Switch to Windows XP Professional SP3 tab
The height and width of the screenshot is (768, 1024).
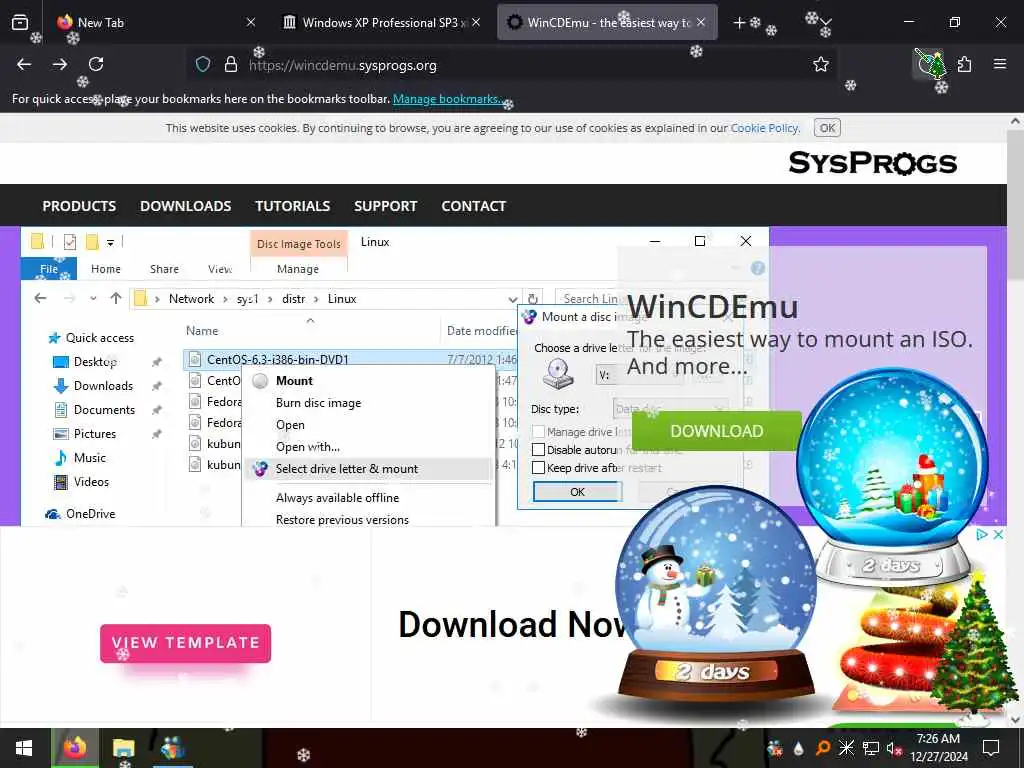(381, 22)
